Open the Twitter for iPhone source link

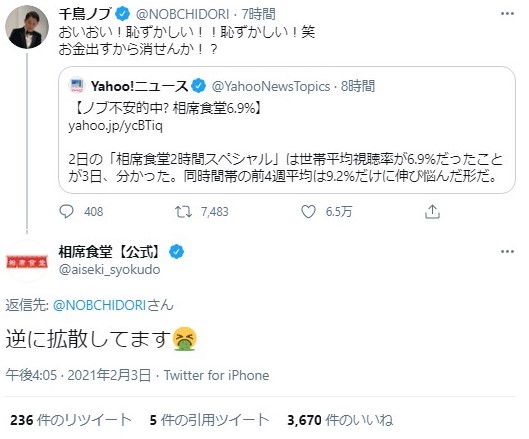(x=217, y=375)
